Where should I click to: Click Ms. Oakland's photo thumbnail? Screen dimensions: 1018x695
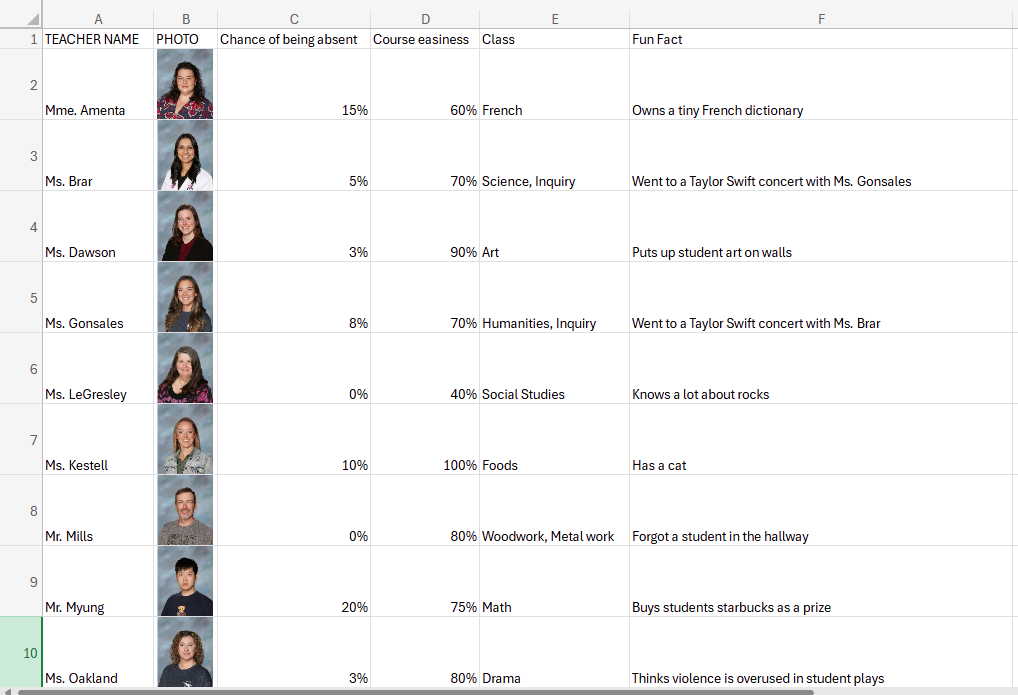coord(185,652)
